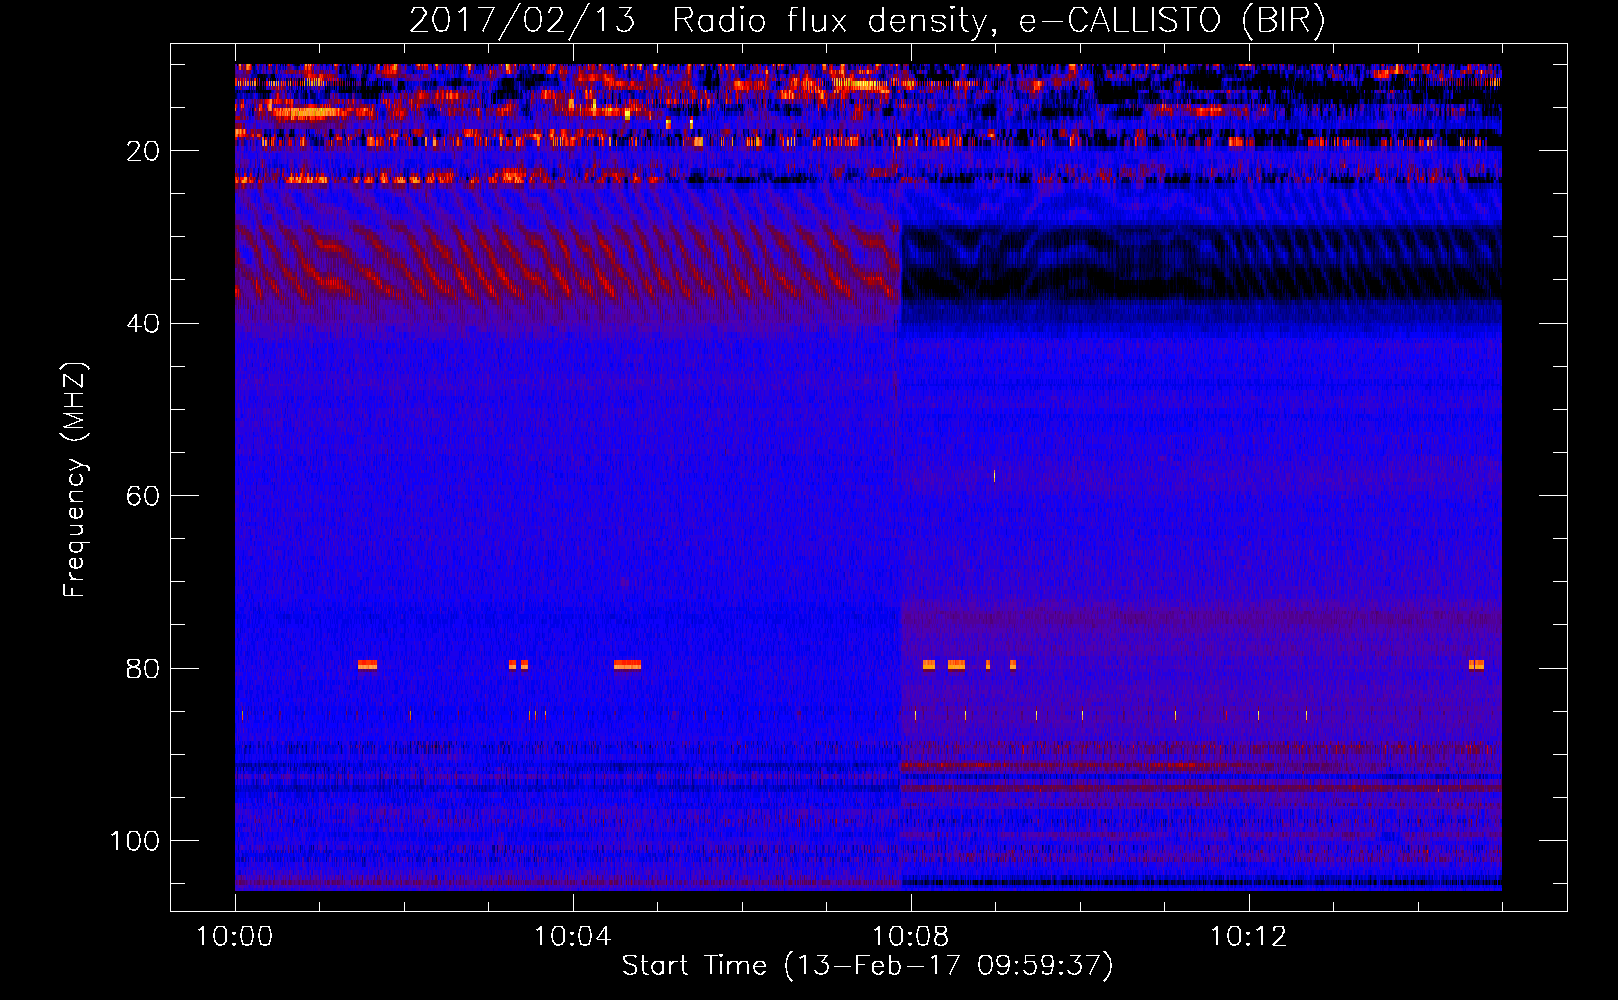Screen dimensions: 1618x1000
Task: Click the plot title "Radio flux density, e-CALLISTO (BIR)"
Action: coord(998,20)
